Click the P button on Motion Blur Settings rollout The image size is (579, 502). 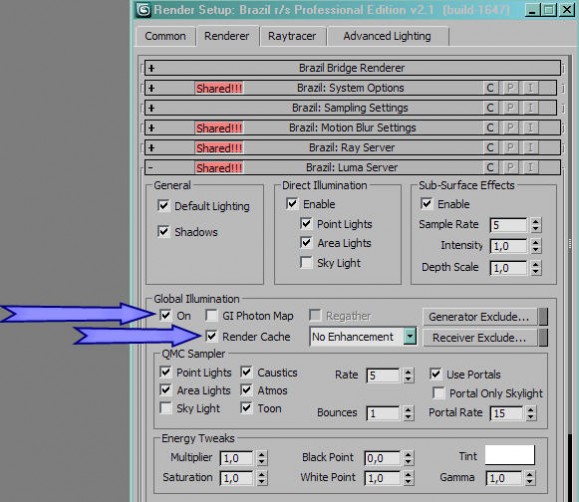pos(510,128)
